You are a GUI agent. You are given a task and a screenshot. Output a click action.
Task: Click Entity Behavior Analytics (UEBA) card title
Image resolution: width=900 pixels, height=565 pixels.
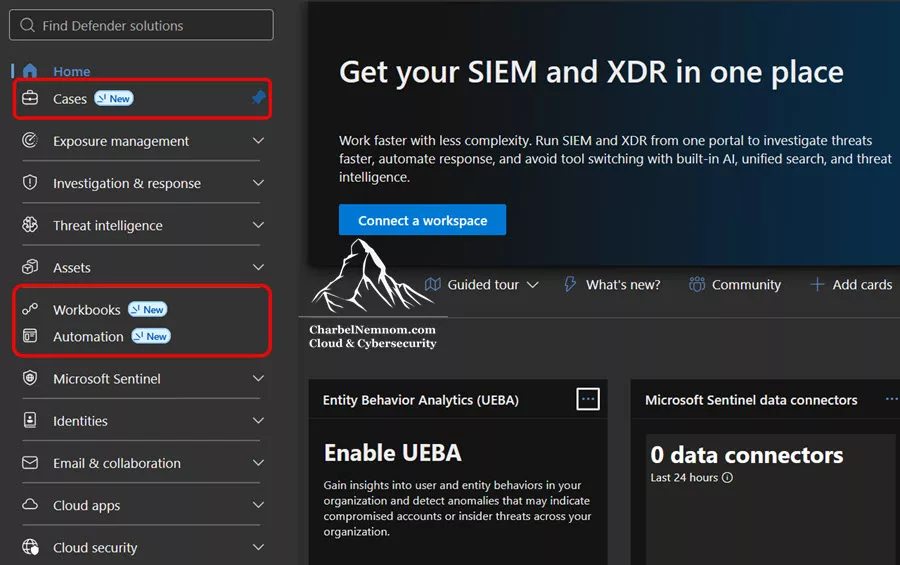[421, 400]
